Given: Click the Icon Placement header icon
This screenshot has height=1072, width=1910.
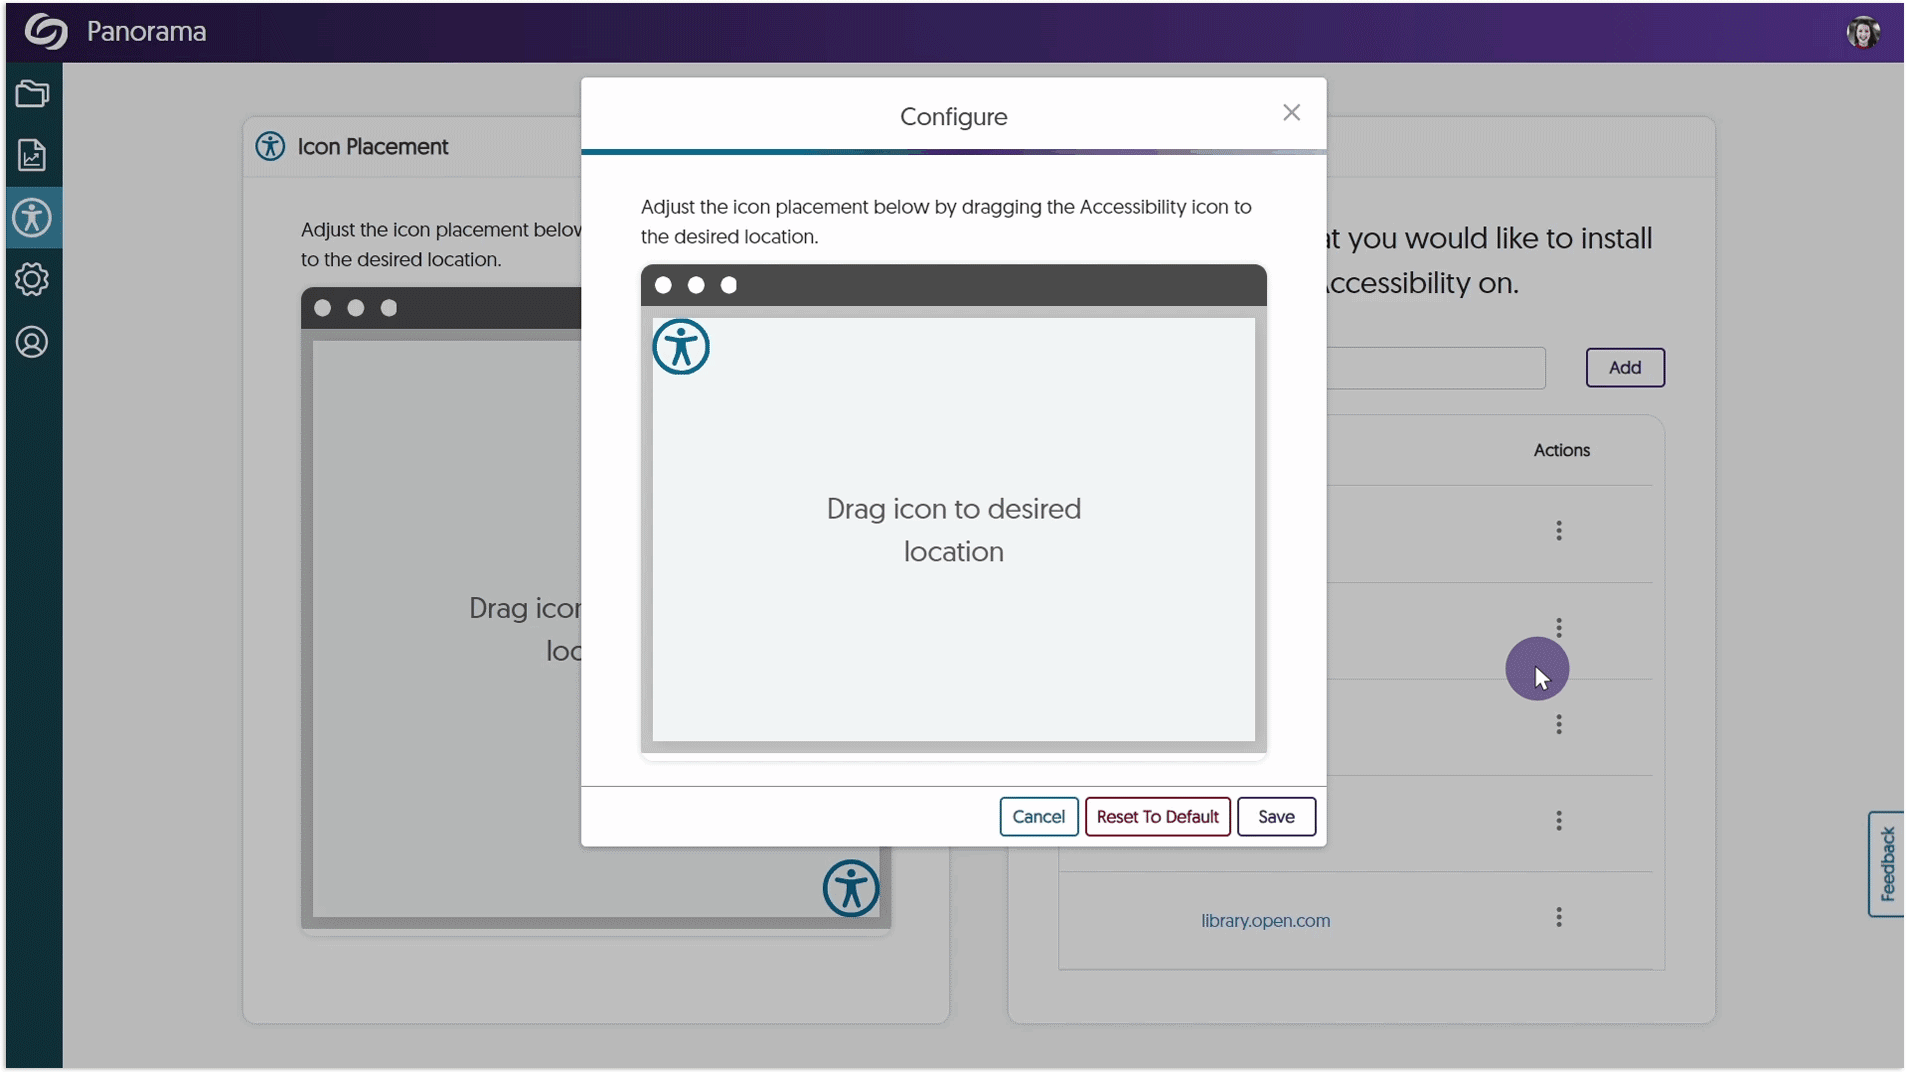Looking at the screenshot, I should [270, 146].
